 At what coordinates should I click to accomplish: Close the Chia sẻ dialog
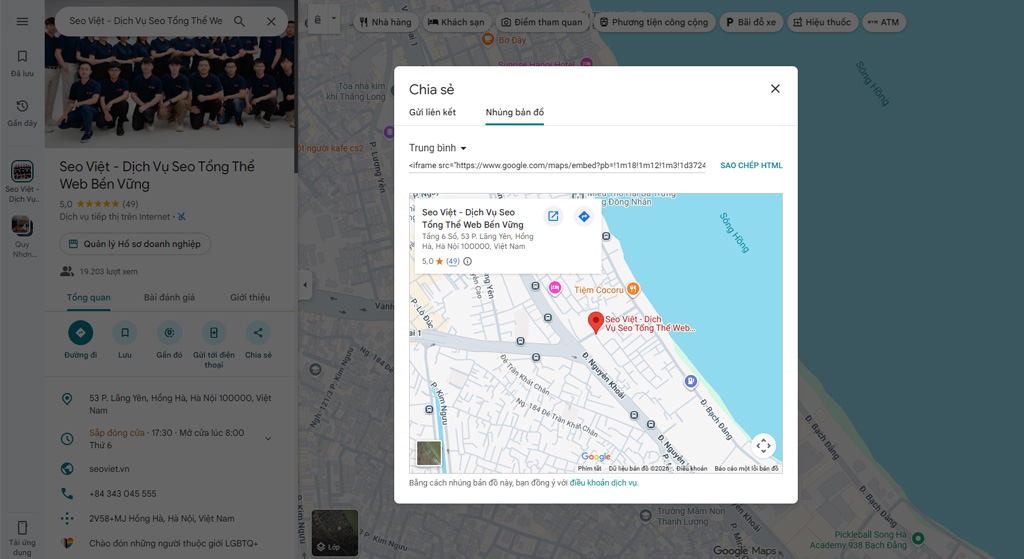pyautogui.click(x=775, y=89)
